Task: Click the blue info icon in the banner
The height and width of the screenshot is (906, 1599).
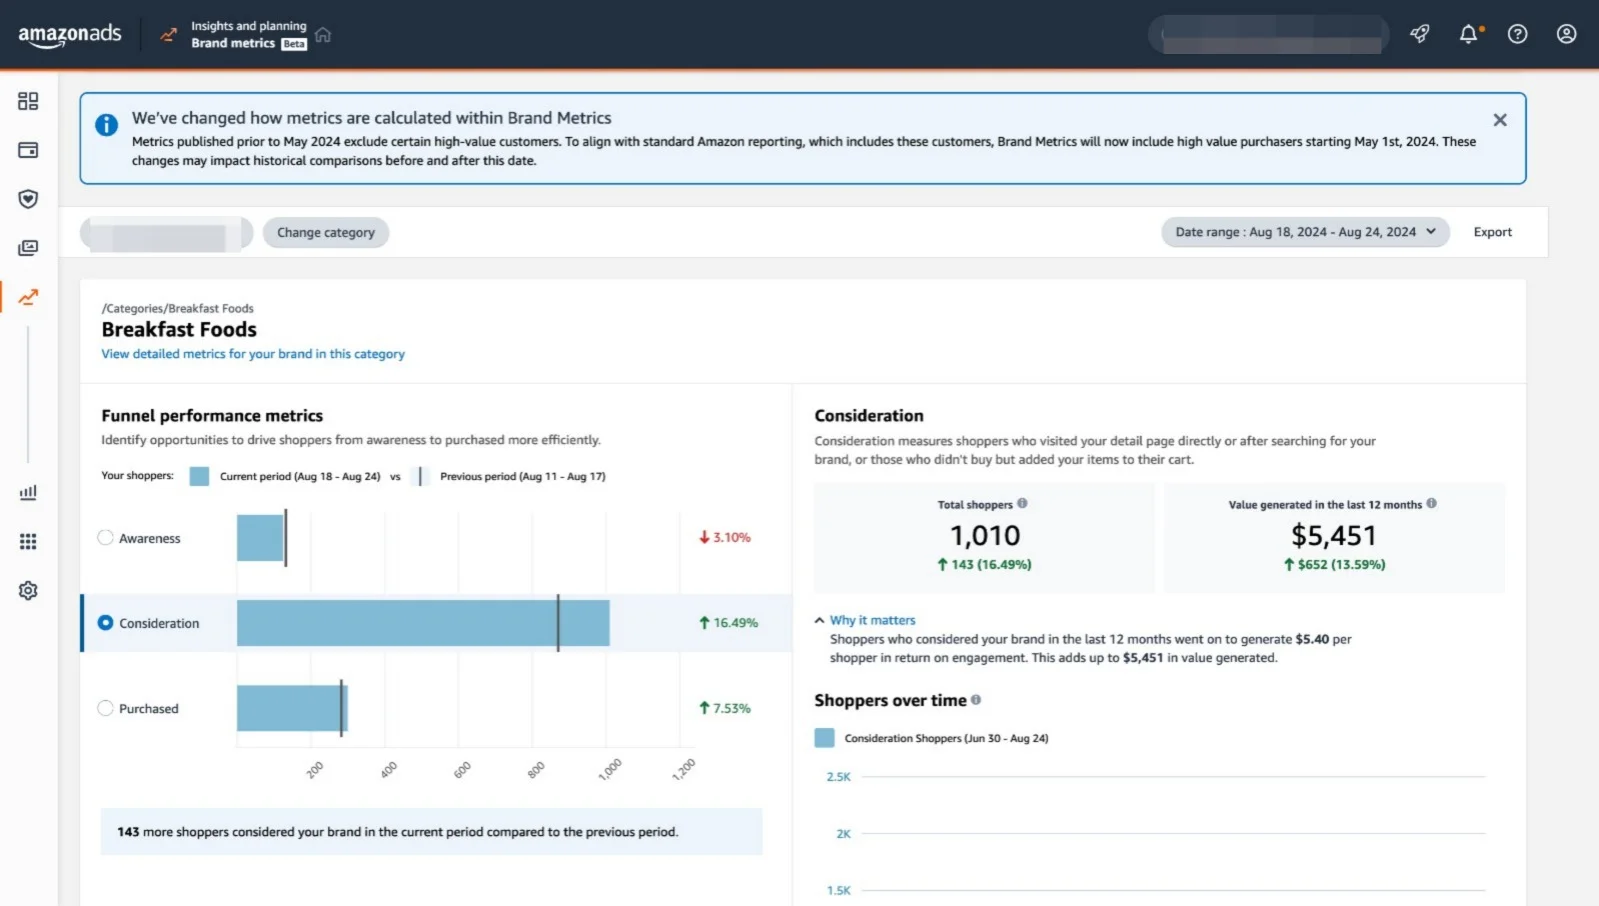Action: 106,125
